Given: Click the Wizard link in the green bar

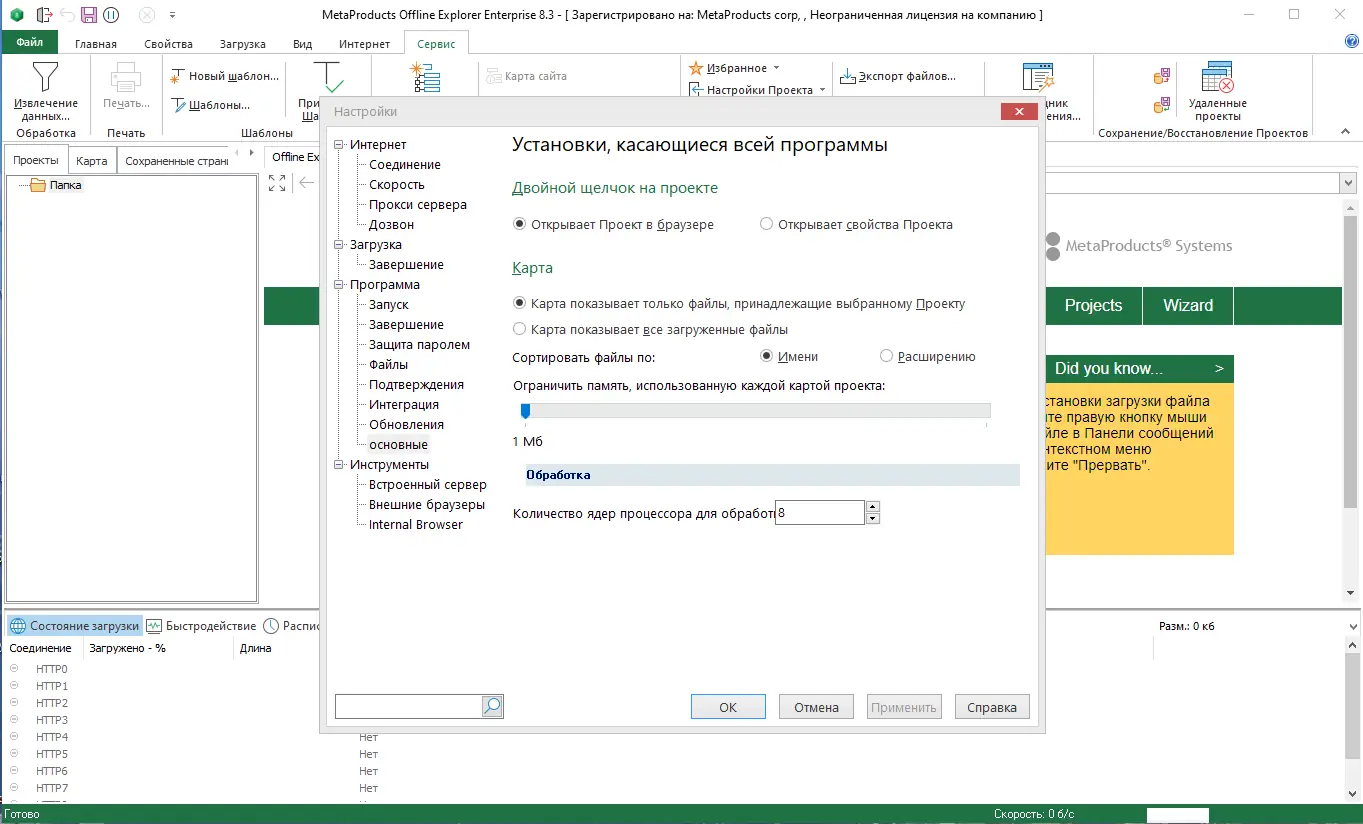Looking at the screenshot, I should coord(1188,306).
